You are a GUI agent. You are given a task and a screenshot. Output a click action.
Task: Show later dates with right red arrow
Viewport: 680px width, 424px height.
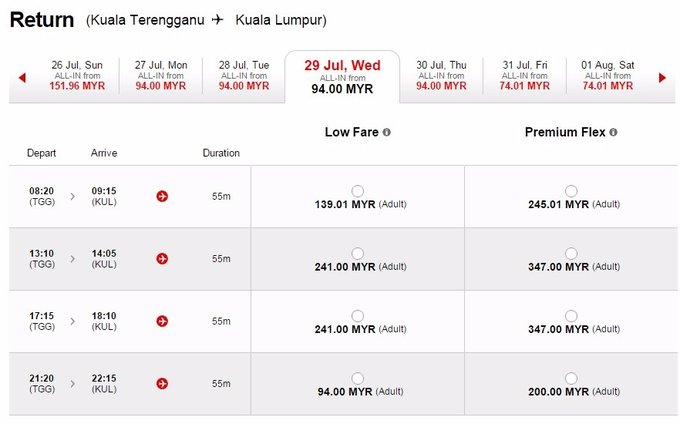[661, 78]
